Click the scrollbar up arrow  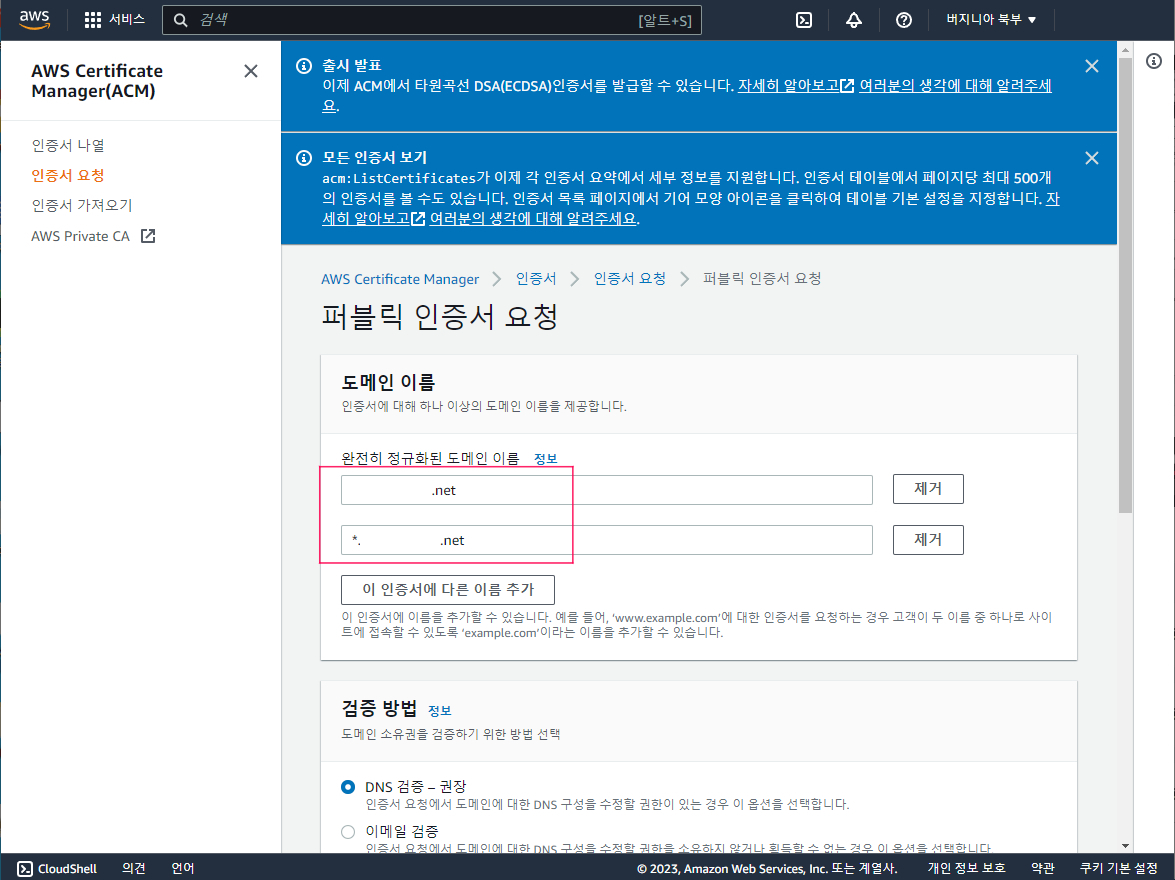(1125, 49)
